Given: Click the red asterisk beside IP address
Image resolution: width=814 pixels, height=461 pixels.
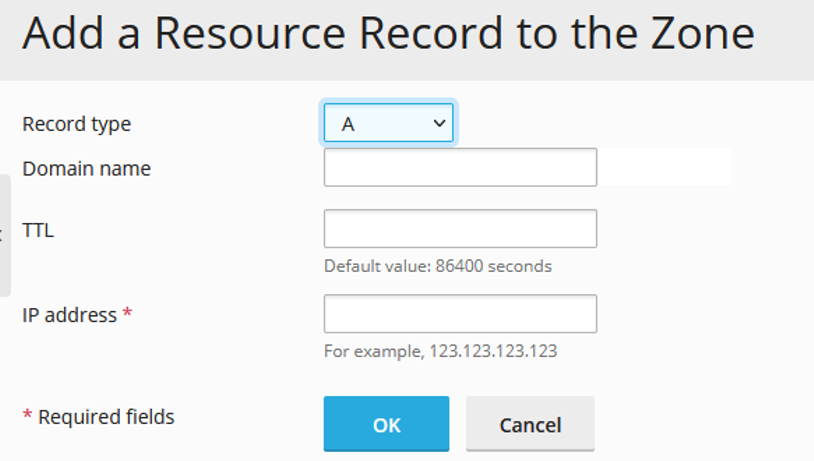Looking at the screenshot, I should coord(127,313).
